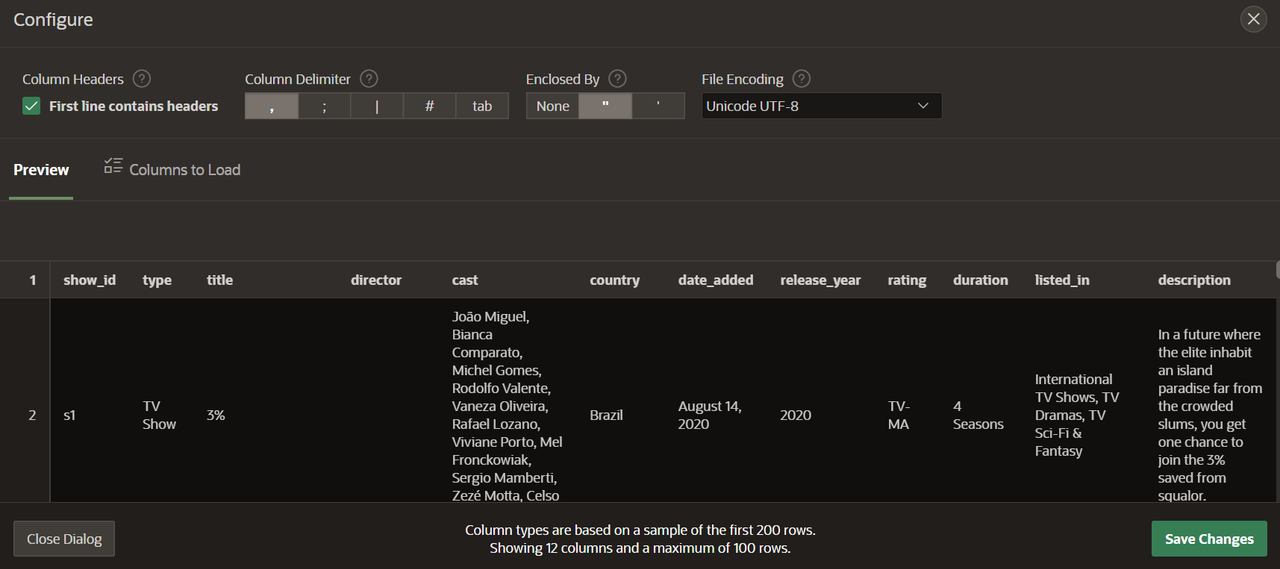Click the TV-MA rating cell

click(x=899, y=415)
